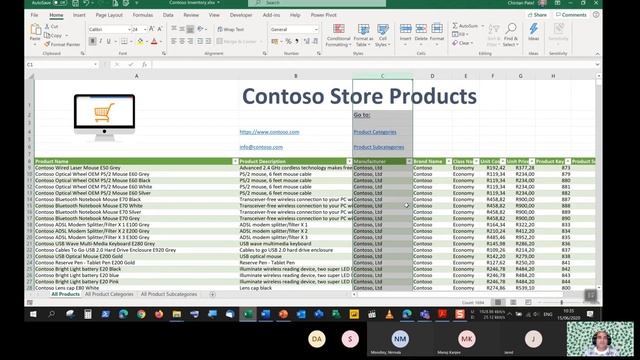Follow the Product Subcategories link
The width and height of the screenshot is (640, 360).
379,147
